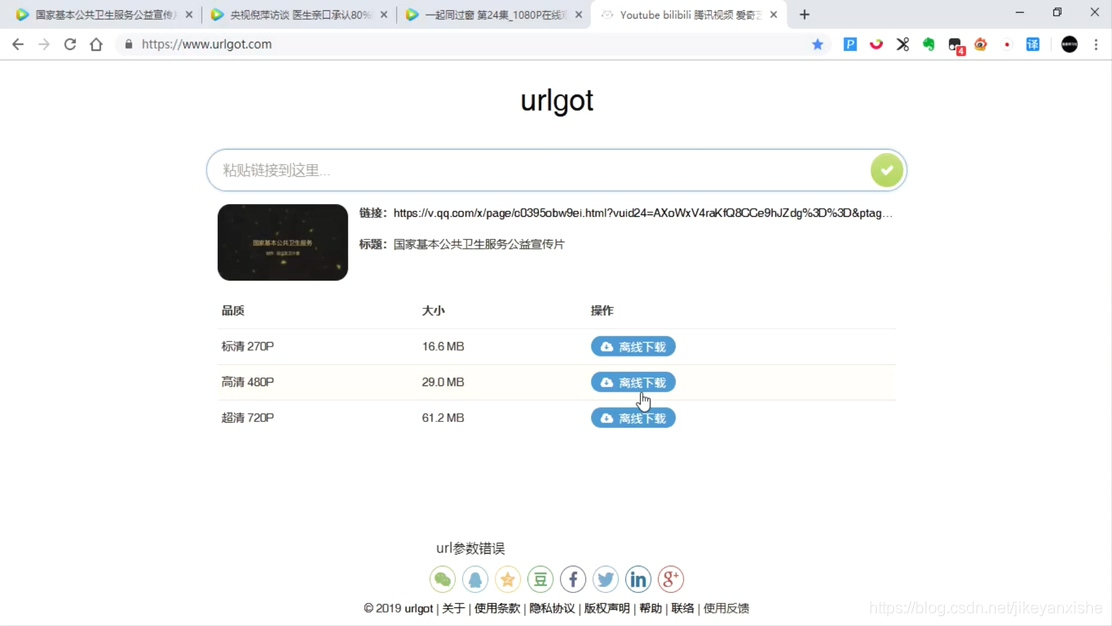Download the 高清 480P version offline

coord(633,382)
